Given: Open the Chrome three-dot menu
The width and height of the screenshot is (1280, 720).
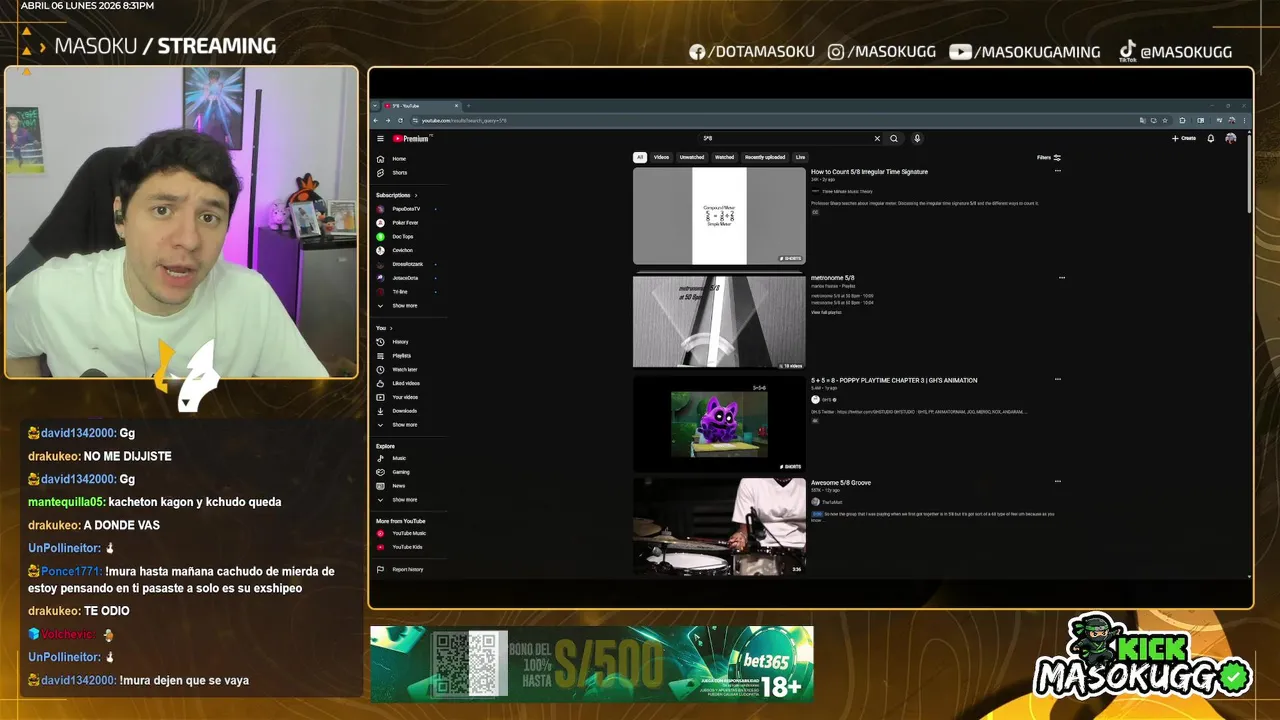Looking at the screenshot, I should [1243, 120].
